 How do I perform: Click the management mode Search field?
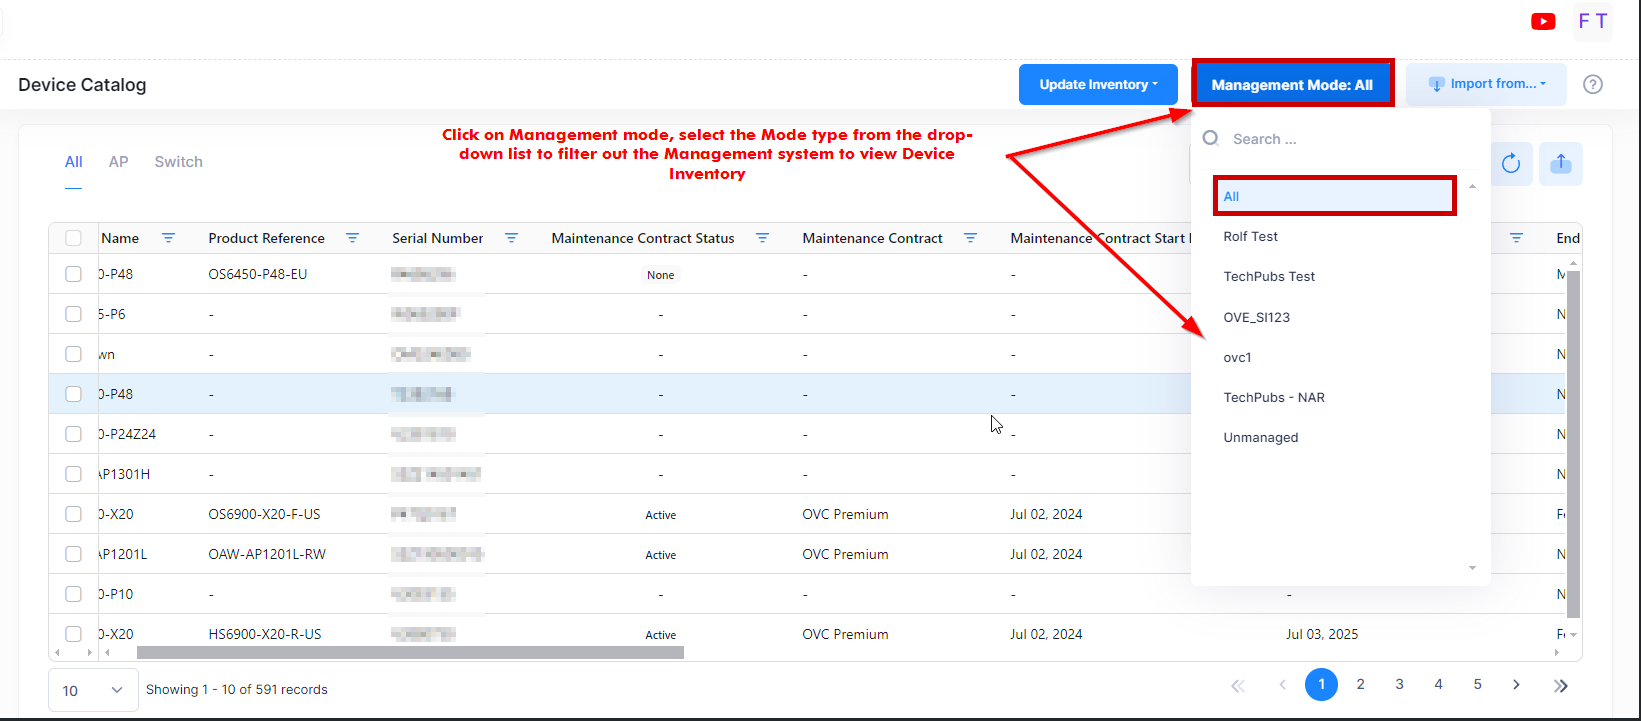[1340, 139]
